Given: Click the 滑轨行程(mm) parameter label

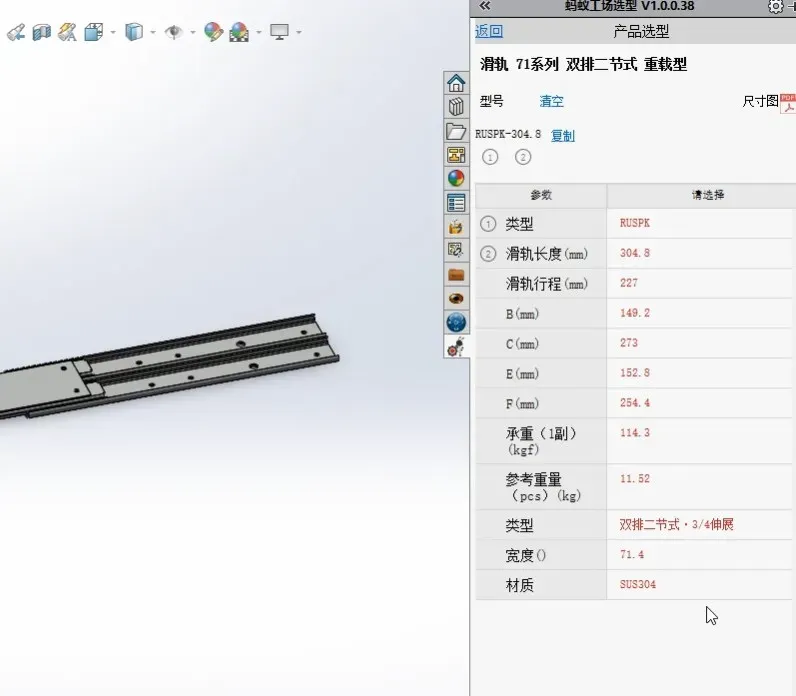Looking at the screenshot, I should coord(546,283).
